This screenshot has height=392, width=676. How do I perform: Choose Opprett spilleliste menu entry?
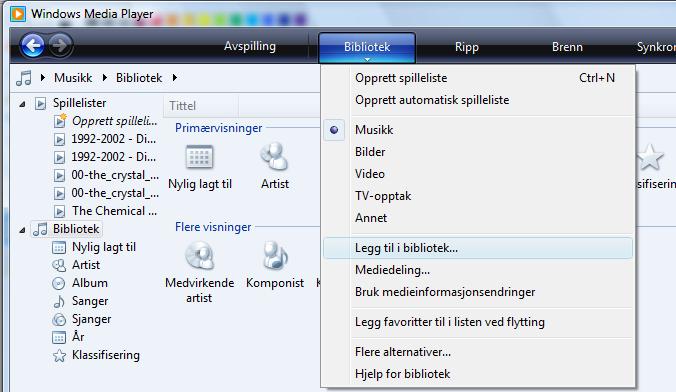[x=478, y=78]
